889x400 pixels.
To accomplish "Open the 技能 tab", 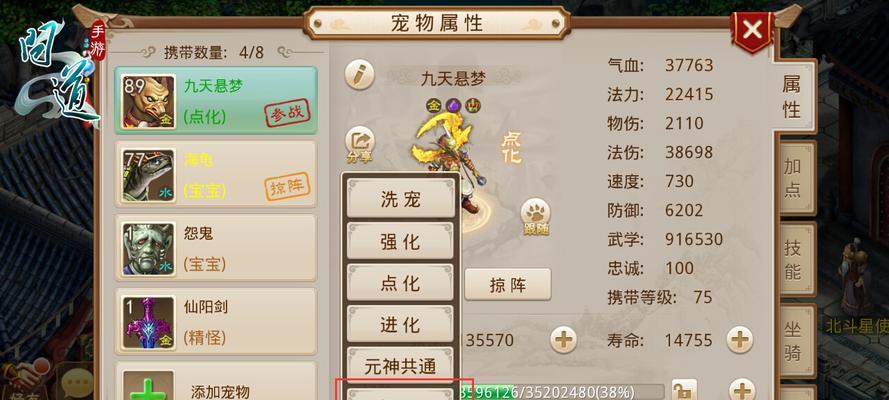I will (x=793, y=259).
